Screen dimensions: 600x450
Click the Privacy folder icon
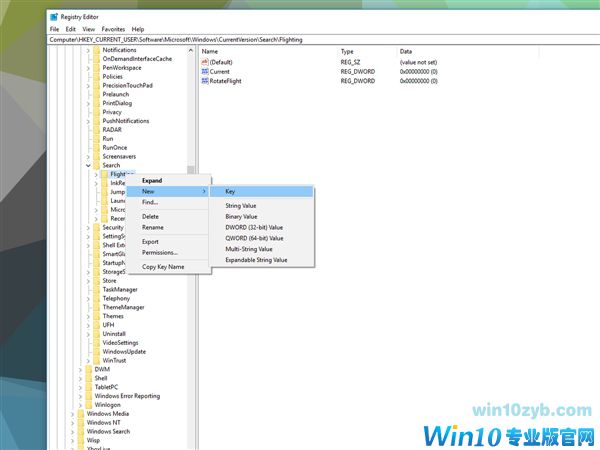[96, 112]
